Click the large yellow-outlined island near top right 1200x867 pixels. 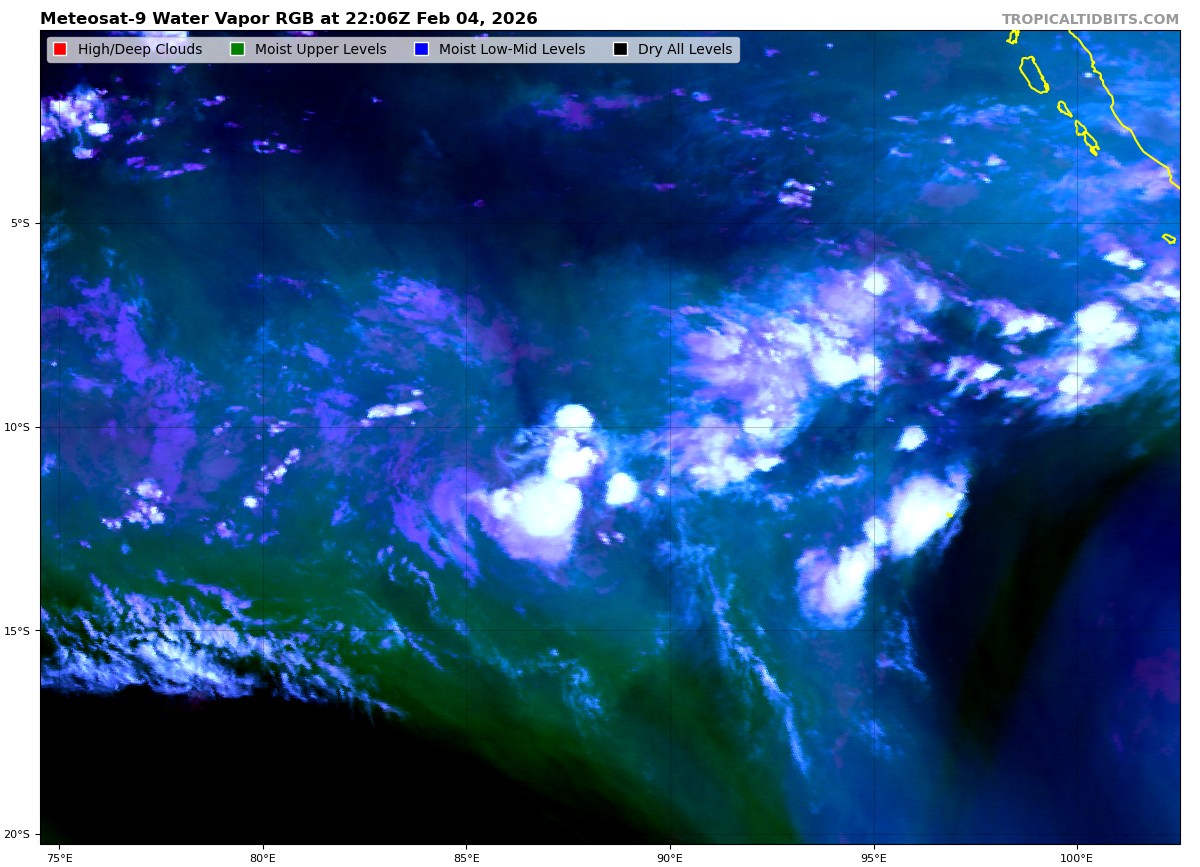(x=1033, y=75)
